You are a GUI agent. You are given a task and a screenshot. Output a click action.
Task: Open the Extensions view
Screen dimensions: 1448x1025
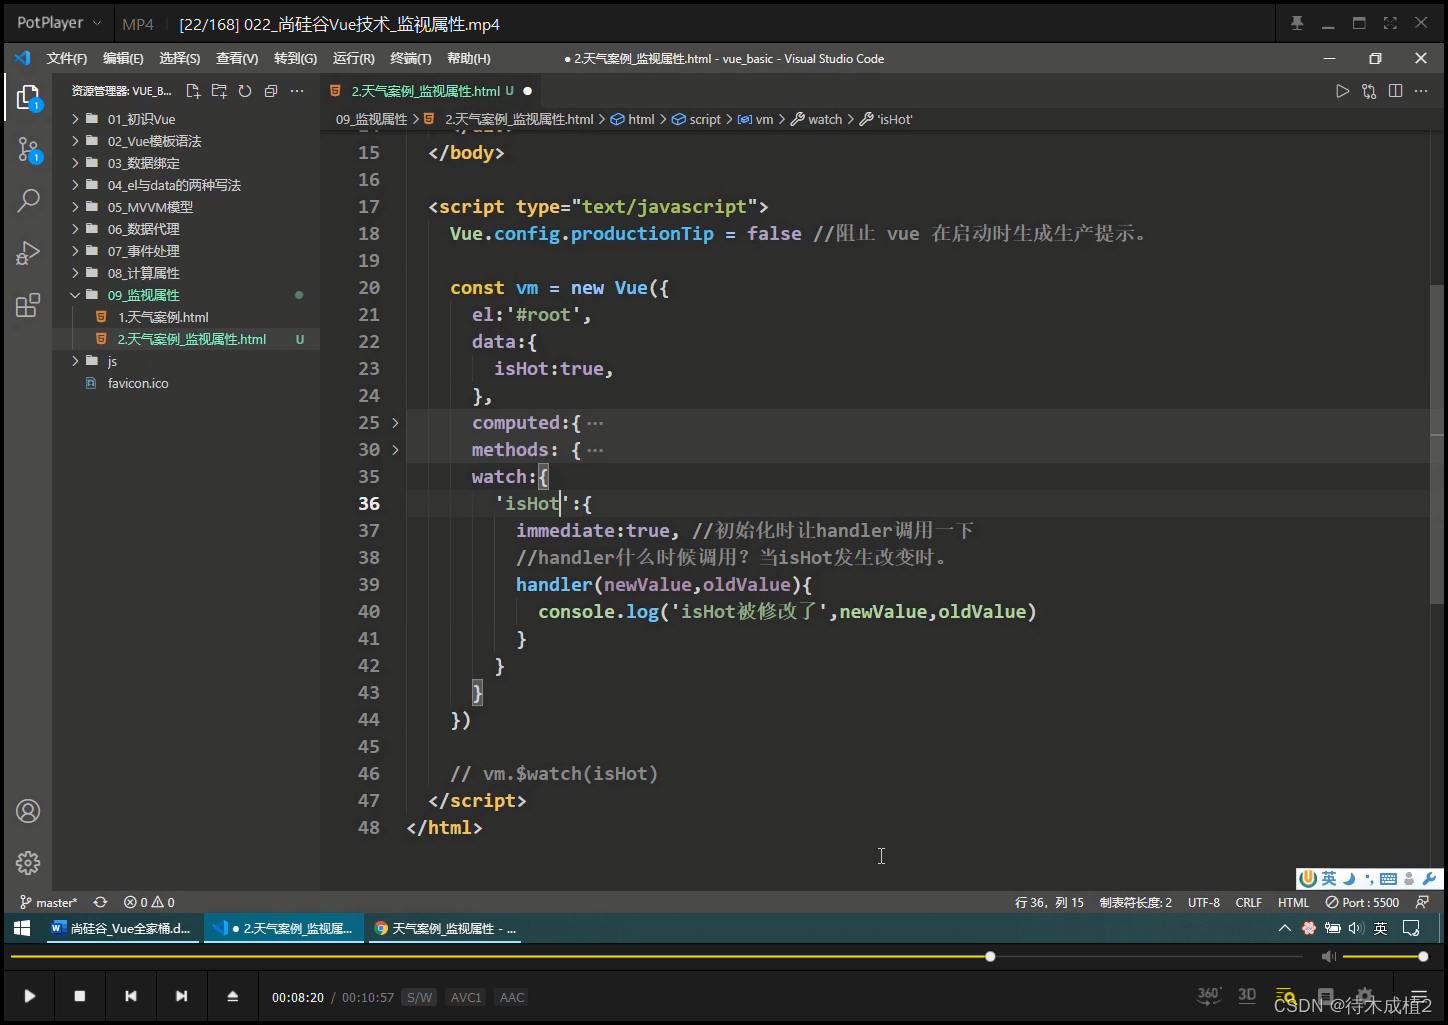[28, 305]
